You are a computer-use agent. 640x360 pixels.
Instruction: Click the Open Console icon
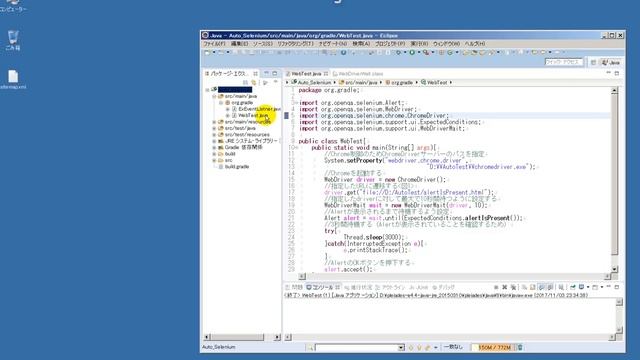click(595, 287)
